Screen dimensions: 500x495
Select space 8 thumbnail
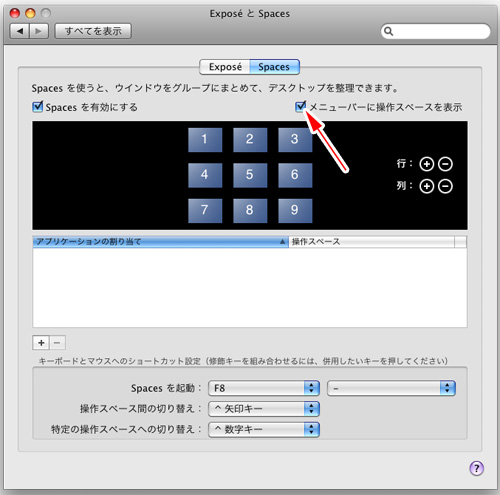250,211
